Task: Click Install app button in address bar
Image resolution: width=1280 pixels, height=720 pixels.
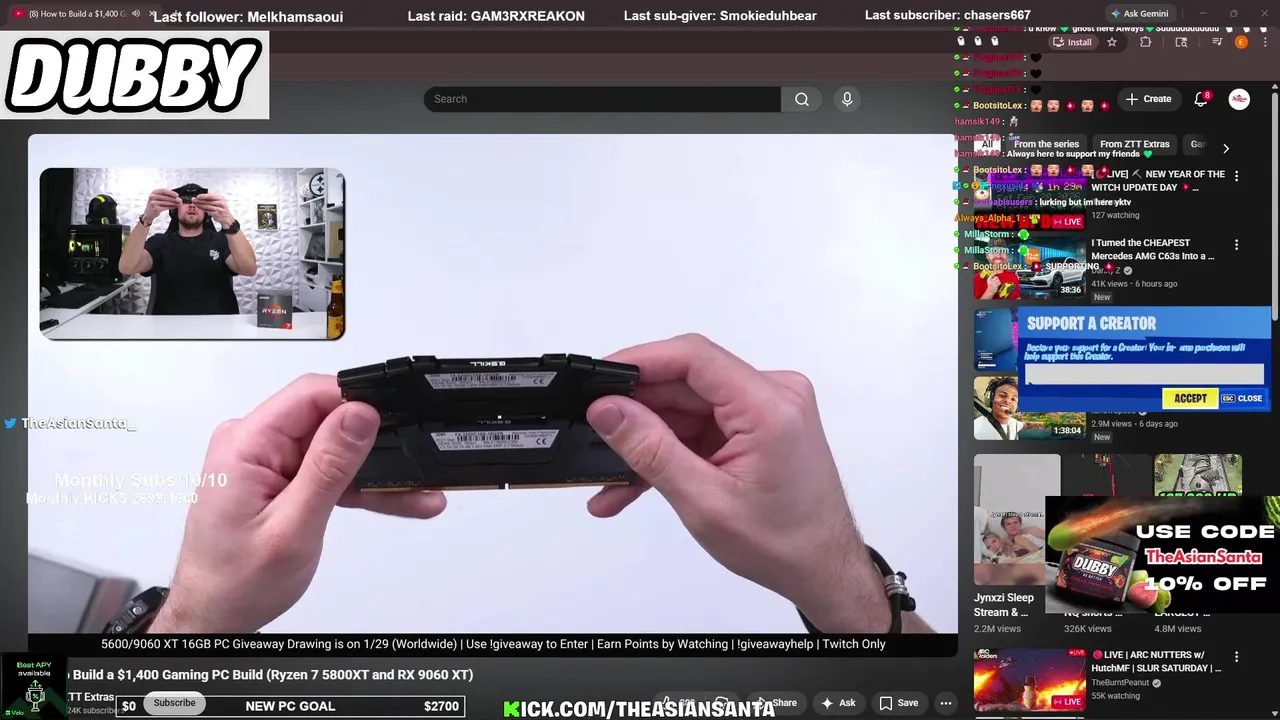Action: click(x=1073, y=42)
